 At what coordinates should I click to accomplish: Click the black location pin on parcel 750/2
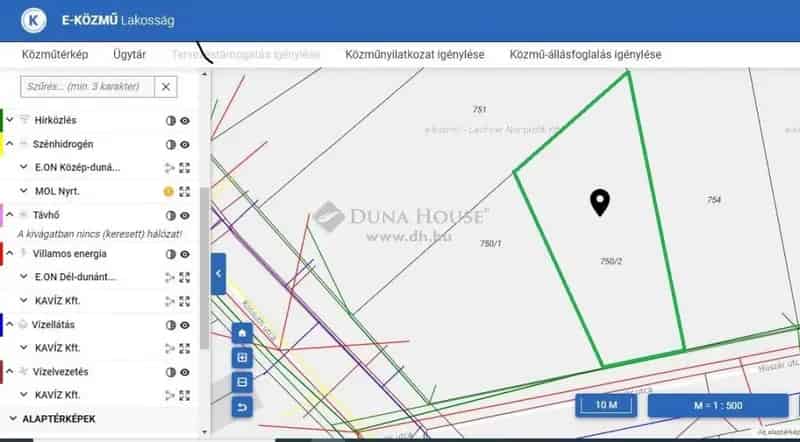point(600,202)
